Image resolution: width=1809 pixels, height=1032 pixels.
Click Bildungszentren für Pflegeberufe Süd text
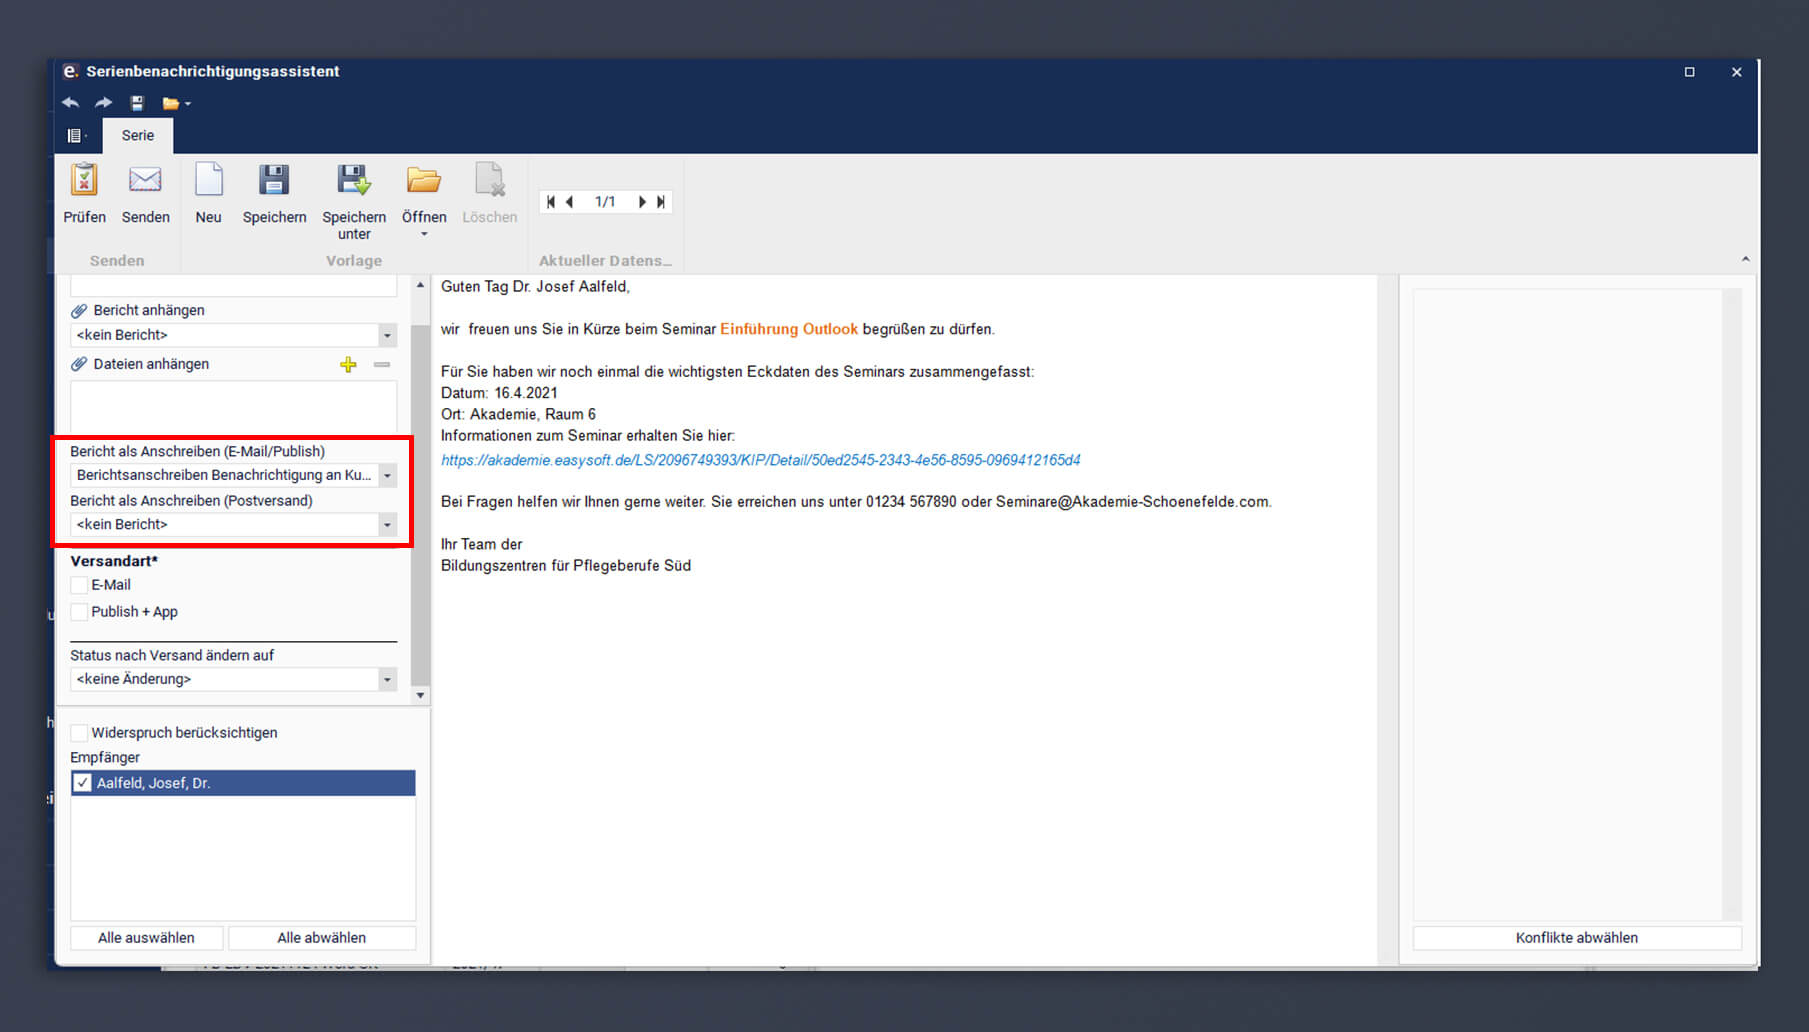coord(566,566)
